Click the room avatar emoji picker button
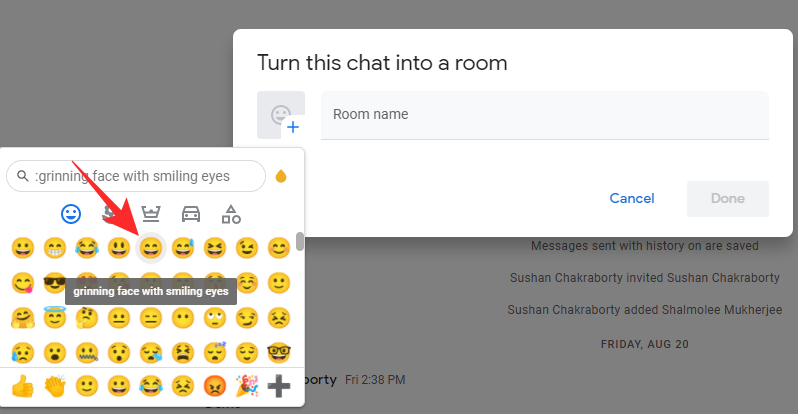 click(281, 115)
